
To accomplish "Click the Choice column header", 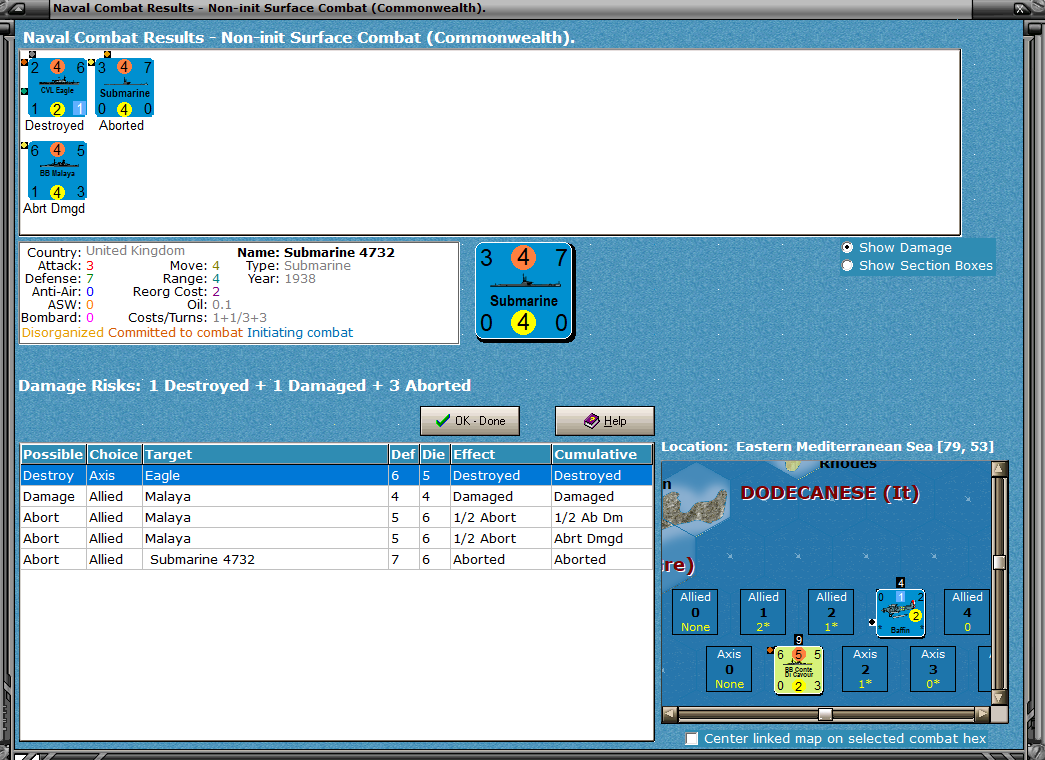I will click(x=113, y=454).
